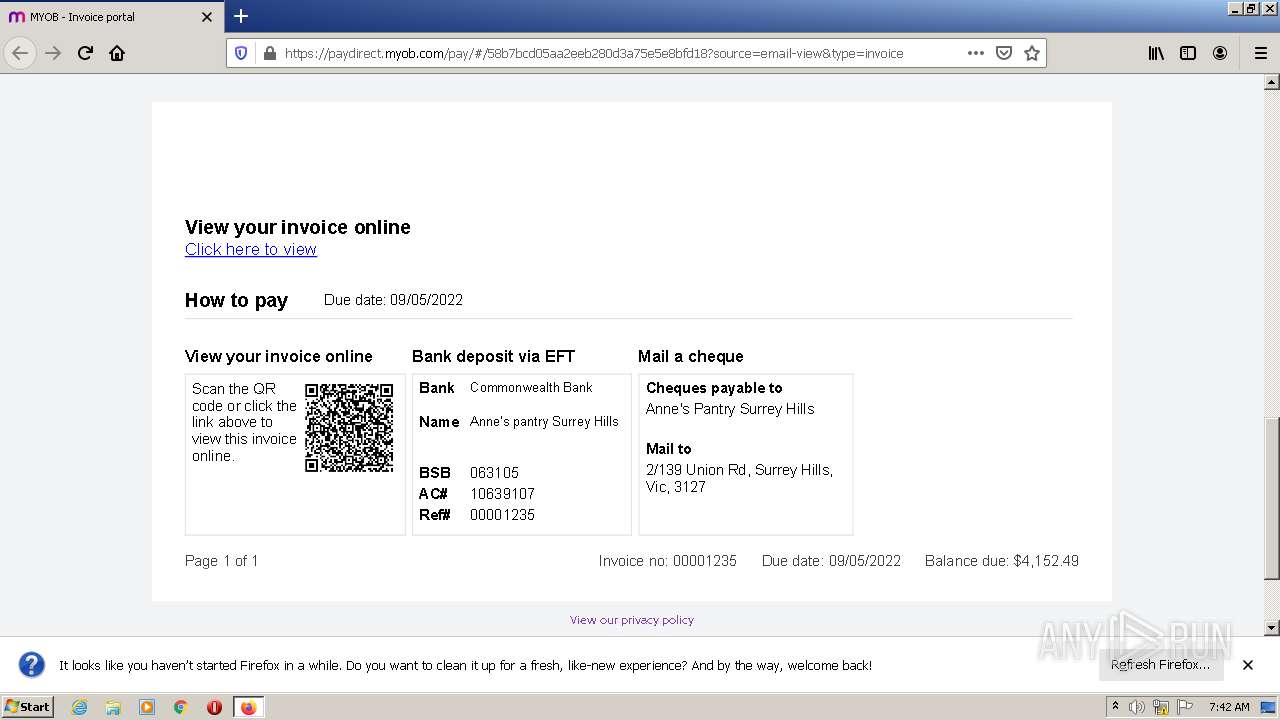Select the How to pay due date

393,300
